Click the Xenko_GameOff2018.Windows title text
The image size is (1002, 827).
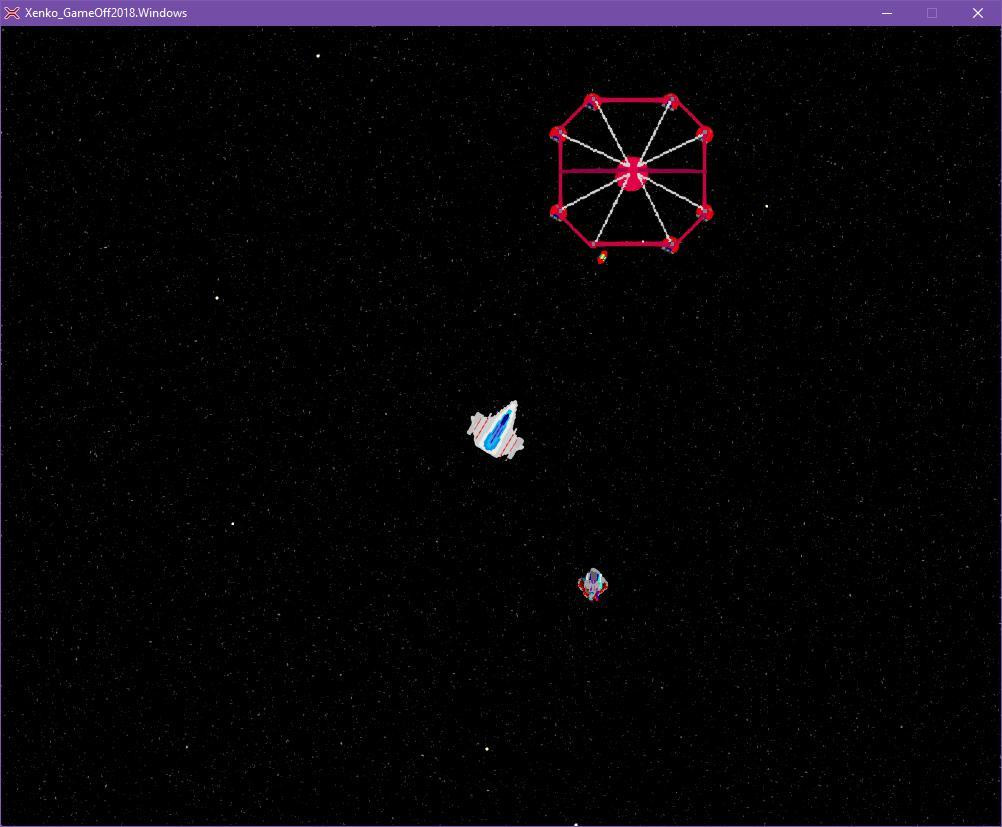(x=106, y=13)
